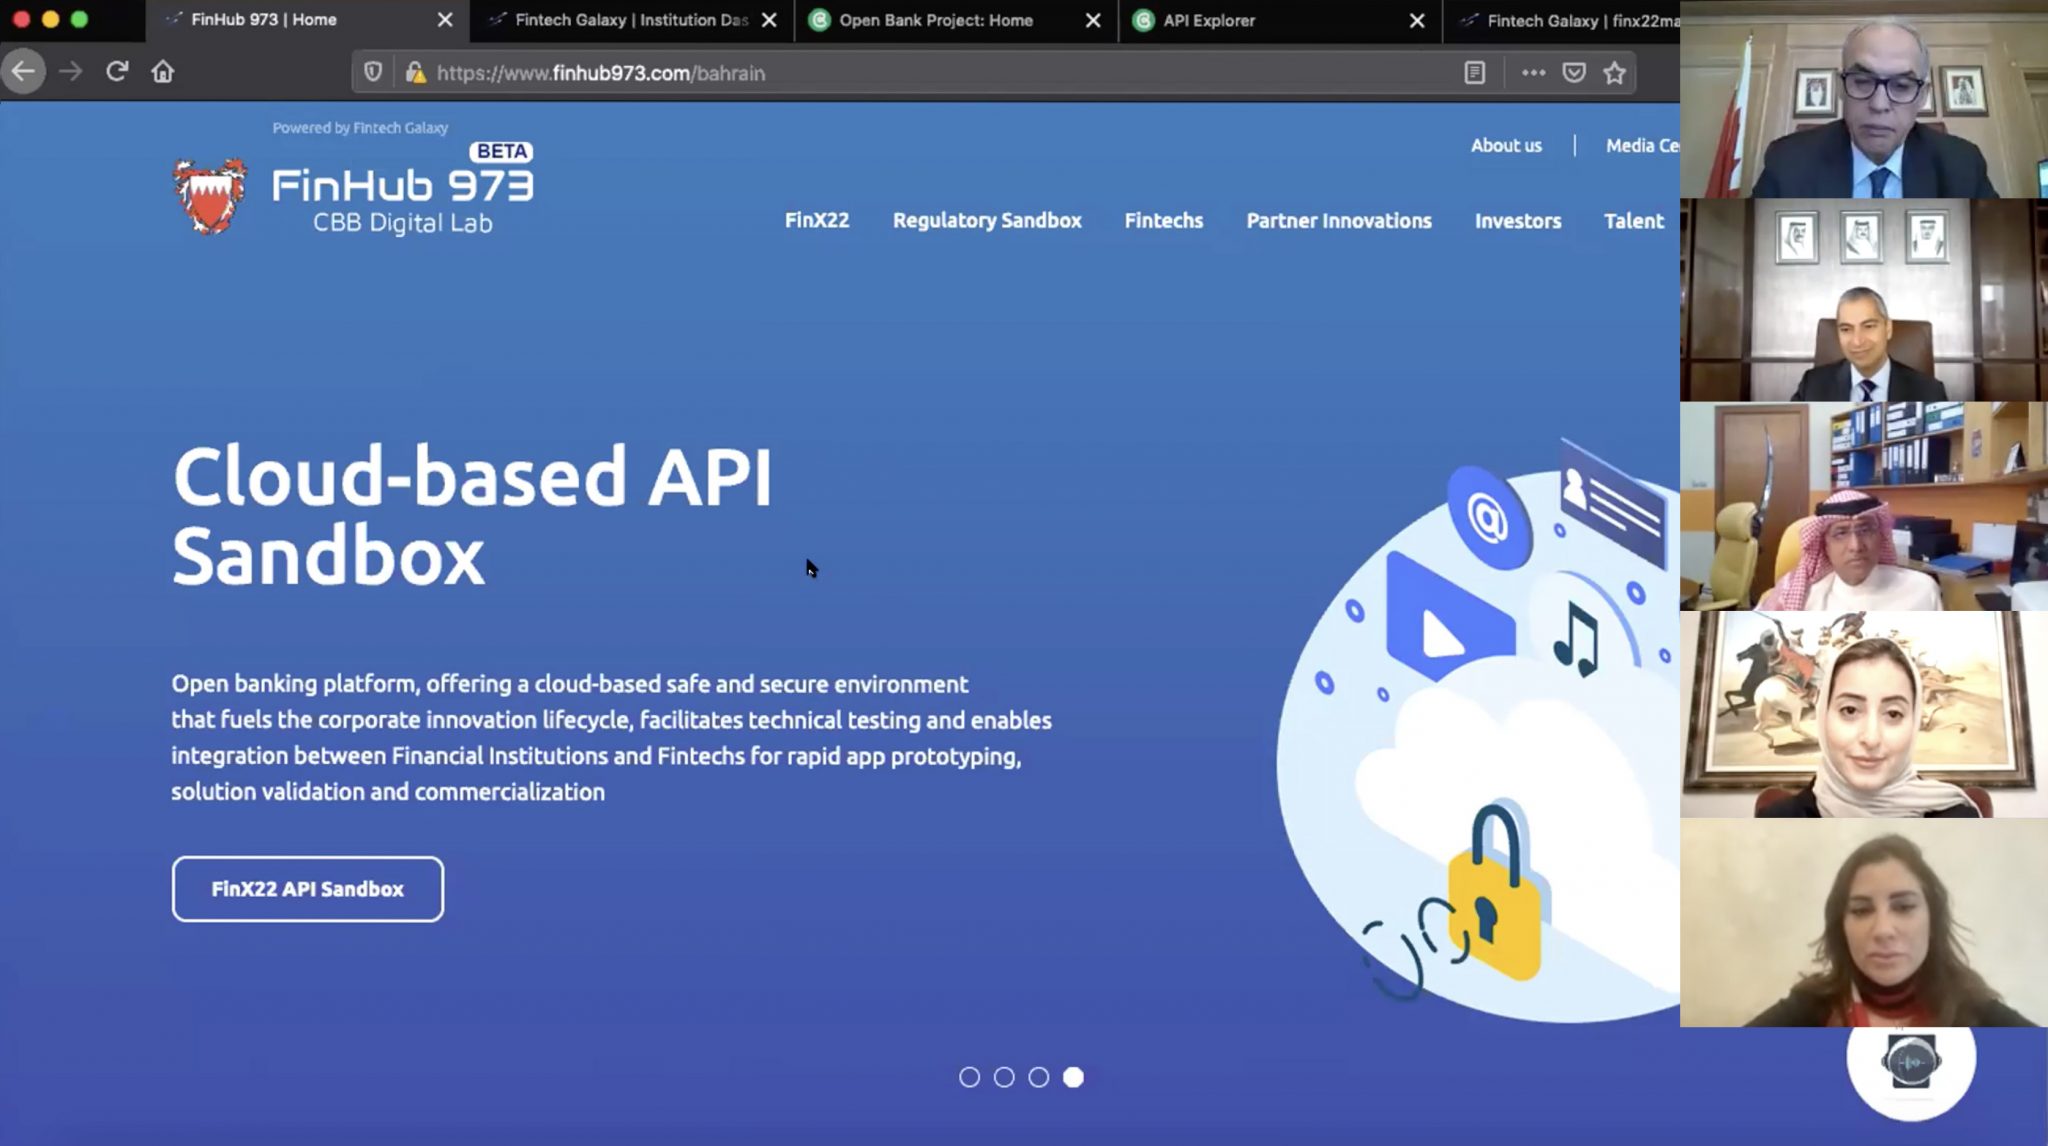Switch to the API Explorer tab
Viewport: 2048px width, 1146px height.
tap(1209, 20)
